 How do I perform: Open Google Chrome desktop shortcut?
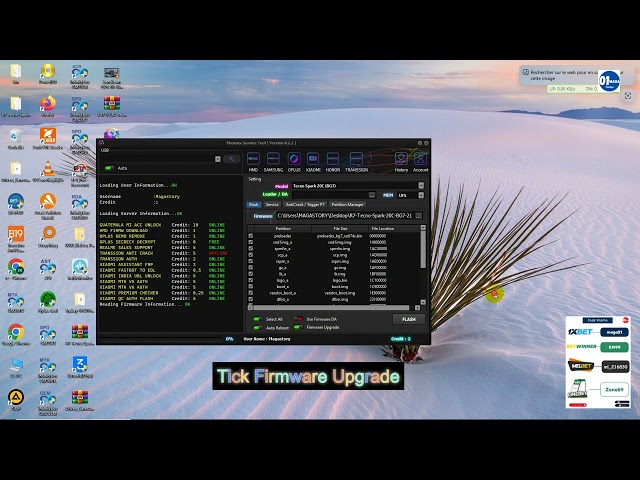click(16, 335)
